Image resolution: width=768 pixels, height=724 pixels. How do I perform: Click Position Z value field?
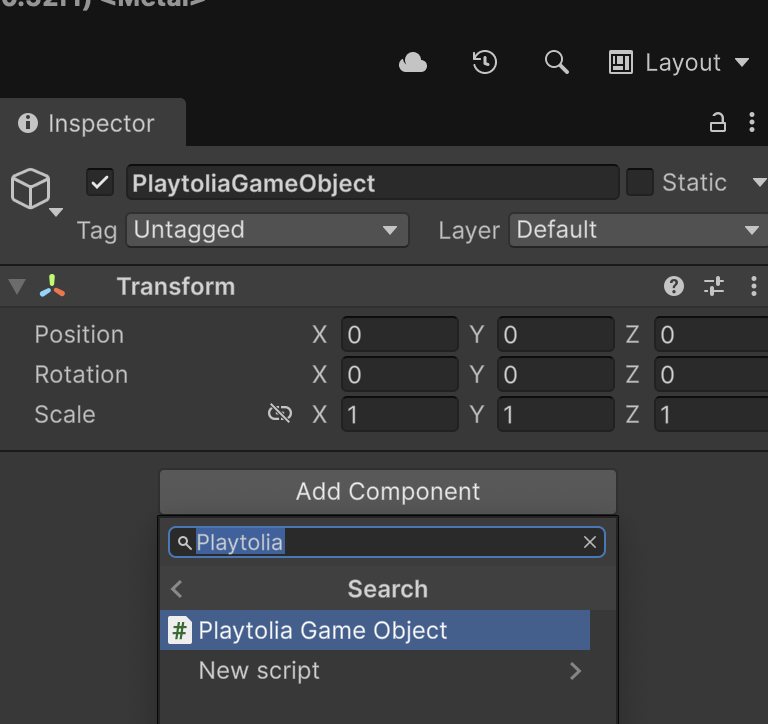[711, 335]
